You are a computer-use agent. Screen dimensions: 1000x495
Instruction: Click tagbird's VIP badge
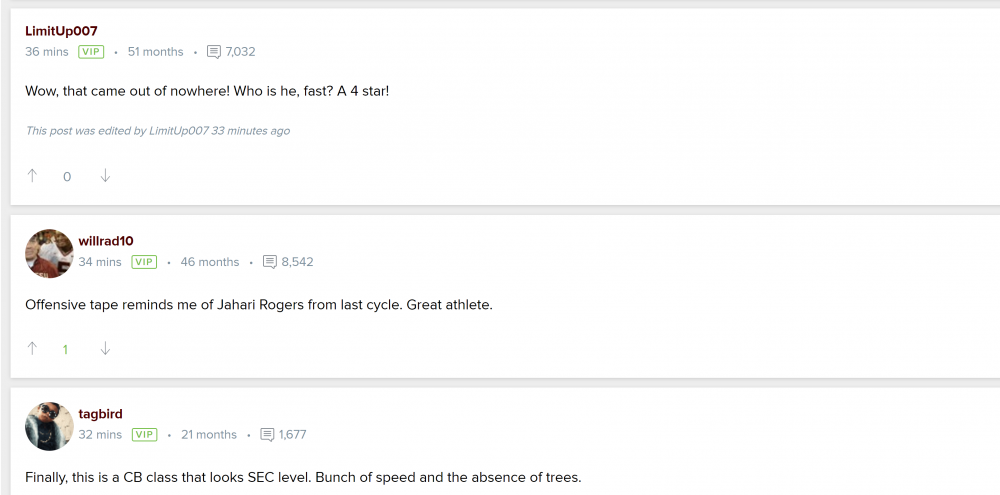(x=144, y=435)
